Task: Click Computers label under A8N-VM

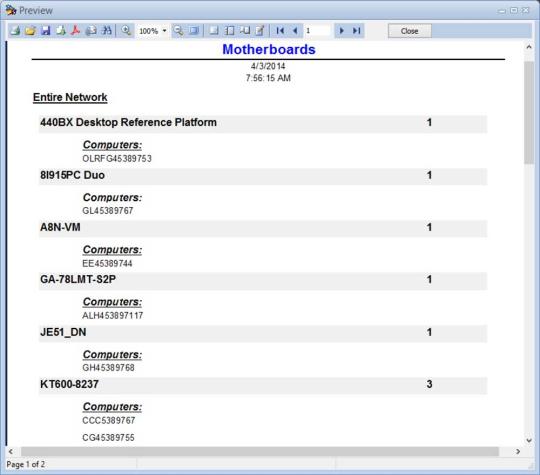Action: pos(112,250)
